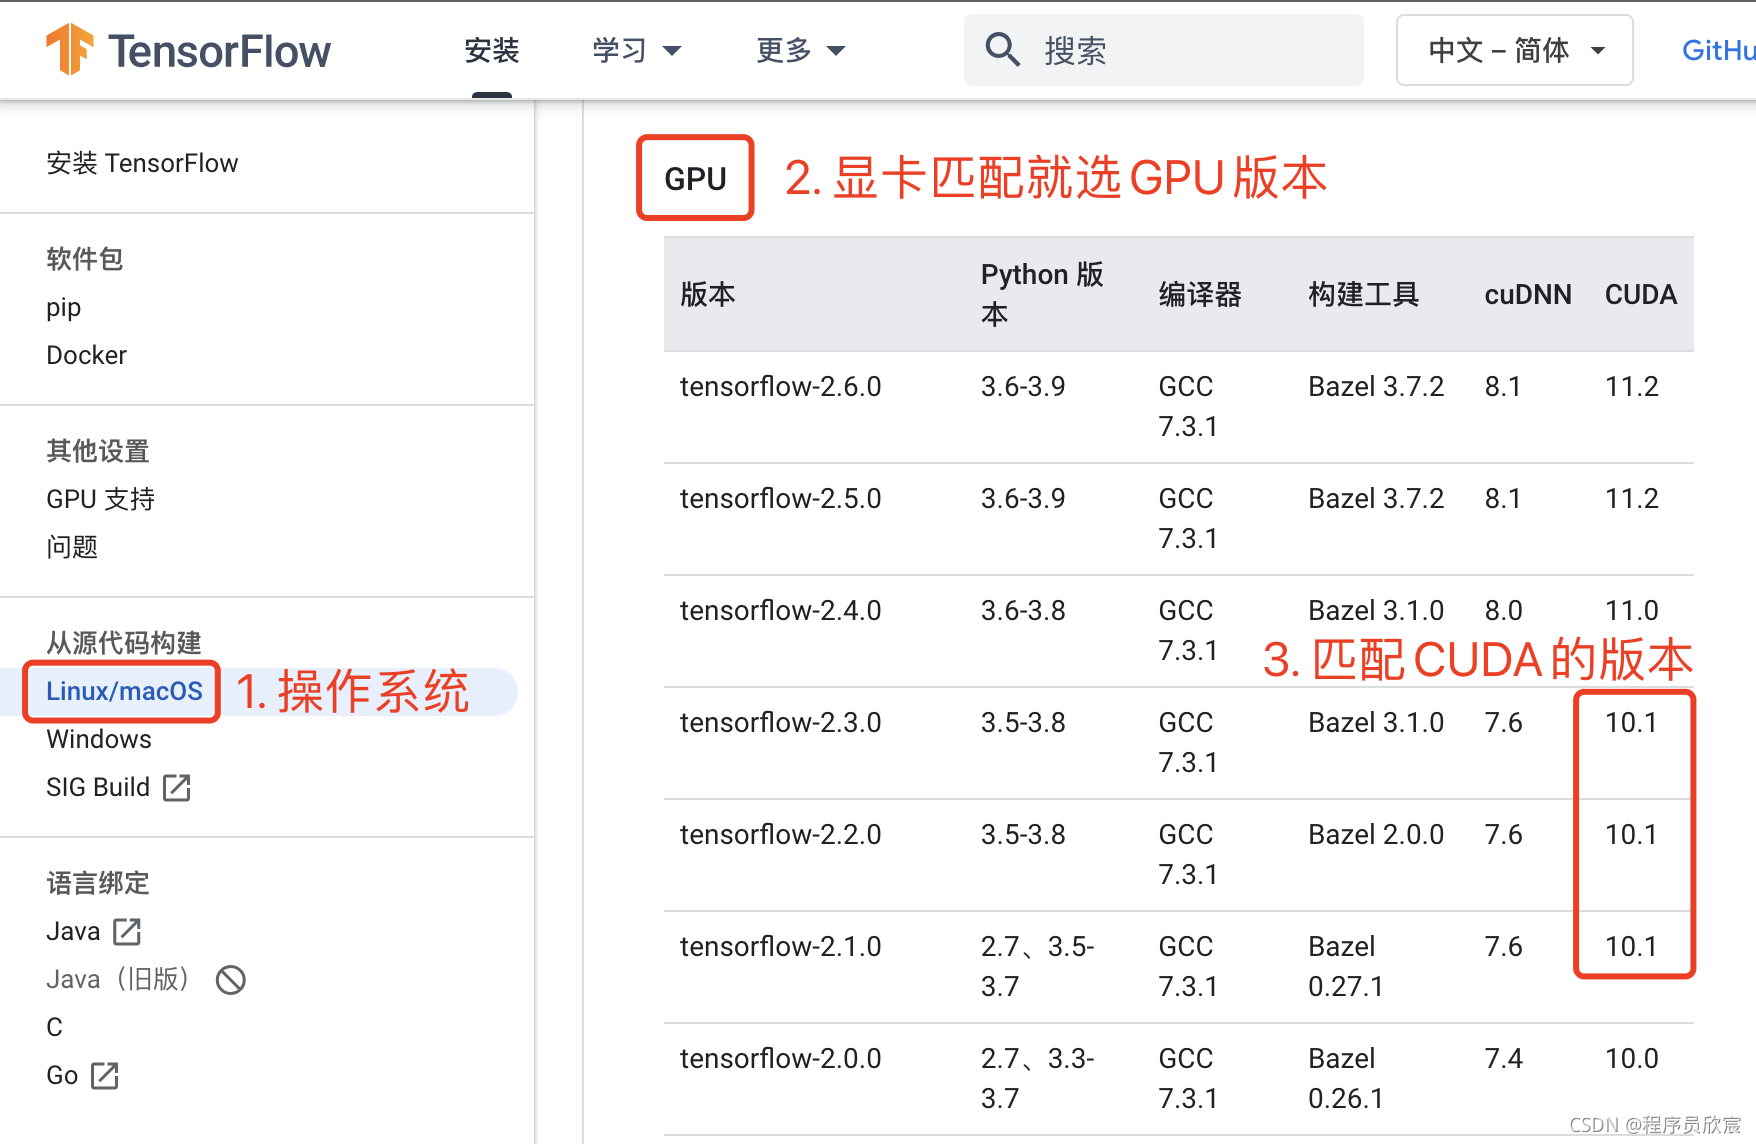Click the 版本 column header

coord(708,294)
